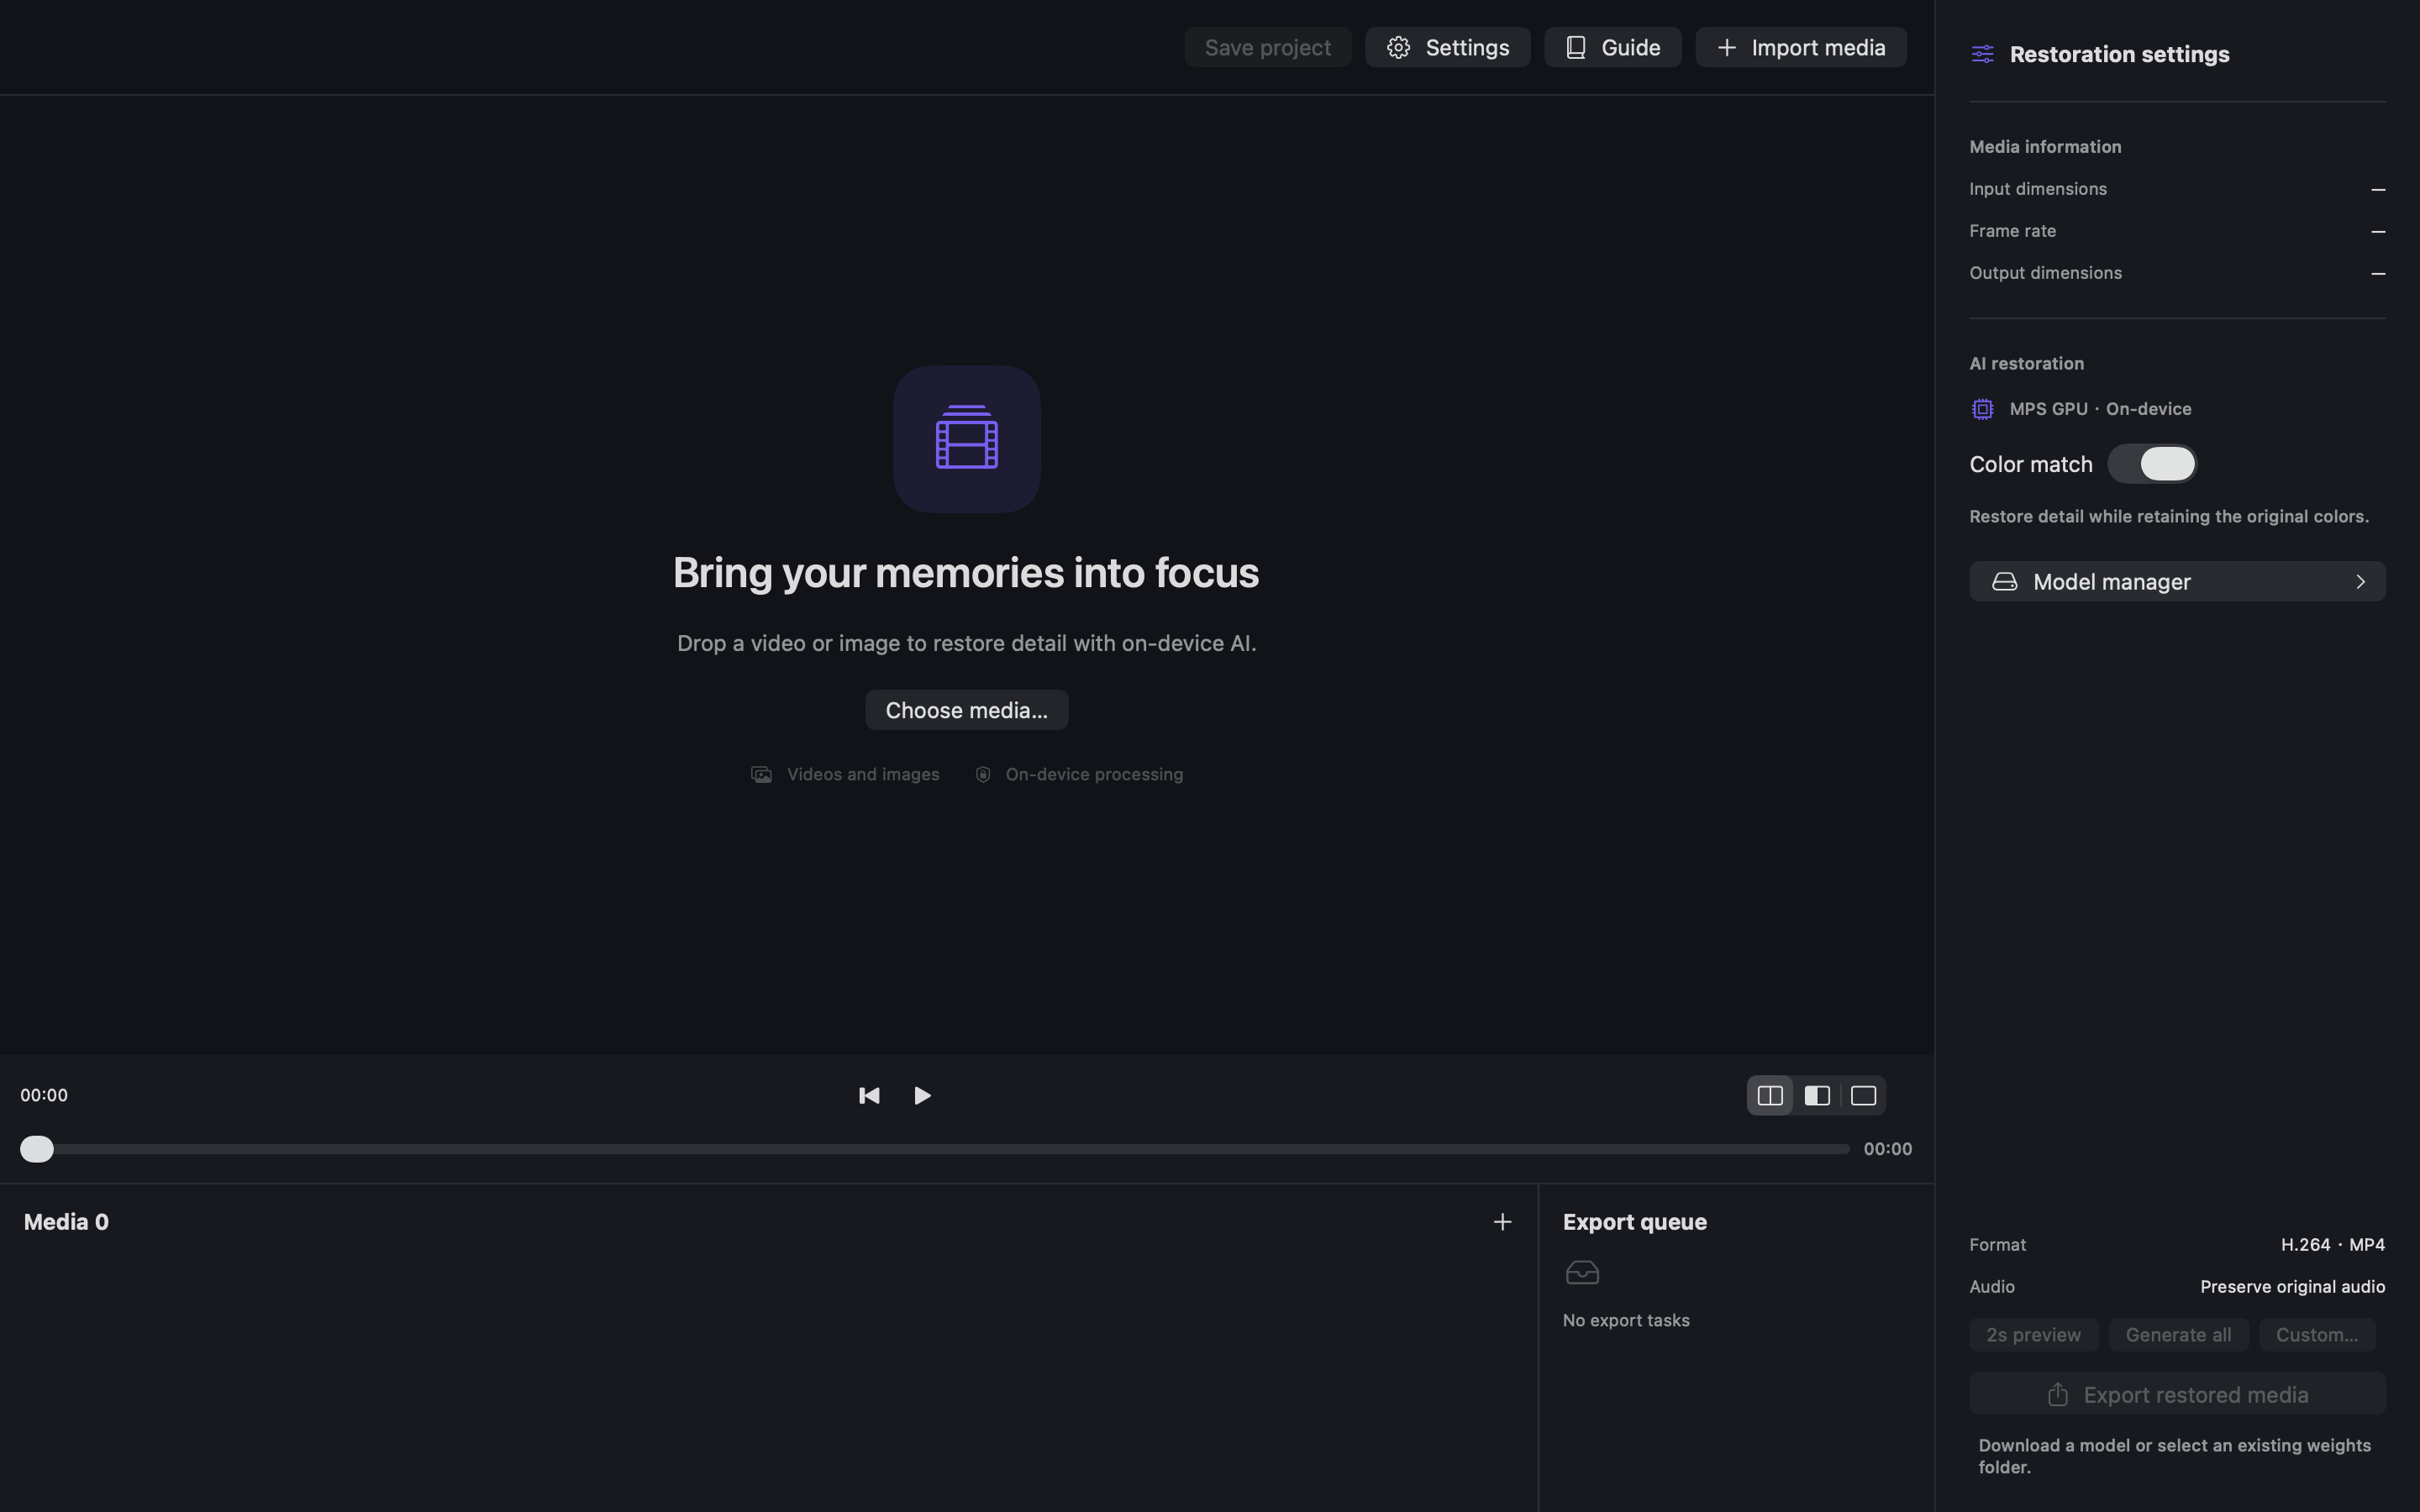The height and width of the screenshot is (1512, 2420).
Task: Click the On-device processing shield icon
Action: click(983, 775)
